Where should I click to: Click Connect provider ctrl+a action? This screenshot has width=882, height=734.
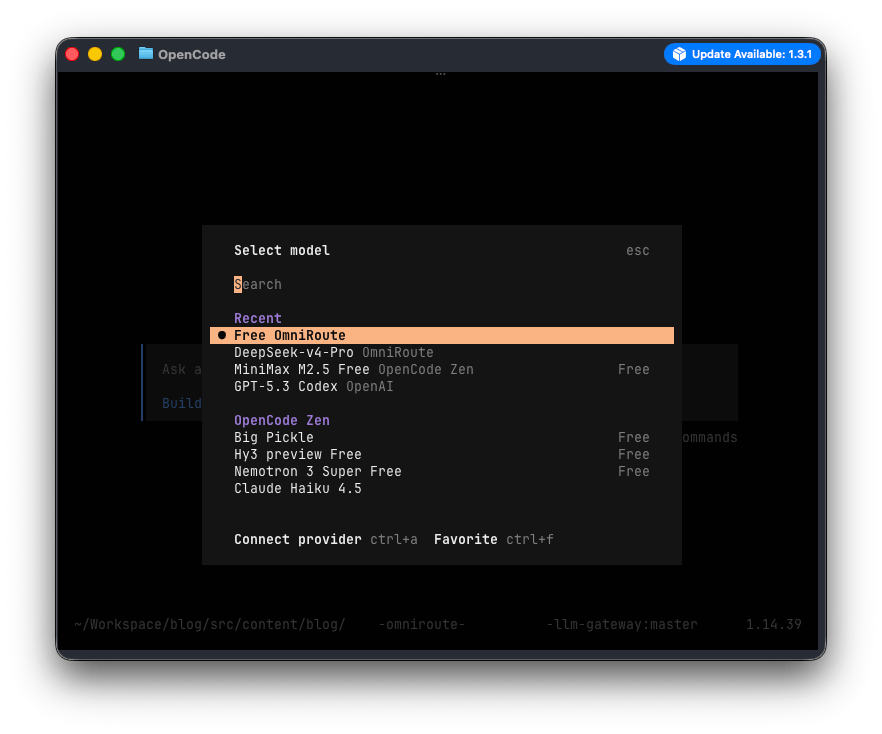pos(326,539)
